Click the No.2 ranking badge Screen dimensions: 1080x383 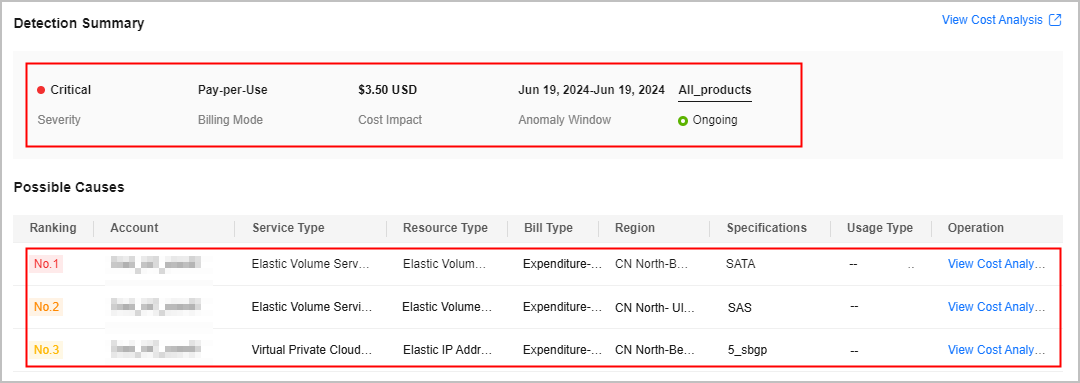coord(46,307)
